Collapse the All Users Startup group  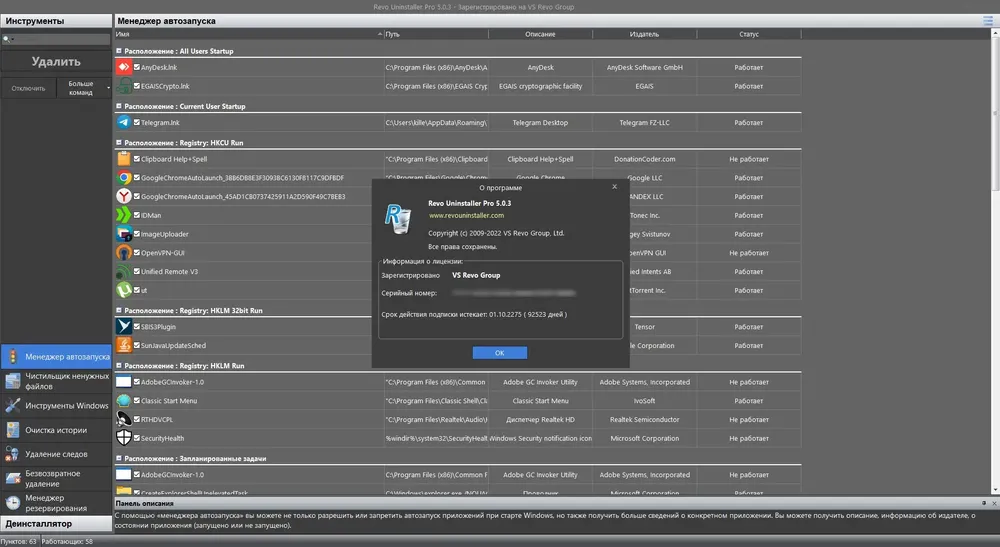[119, 51]
